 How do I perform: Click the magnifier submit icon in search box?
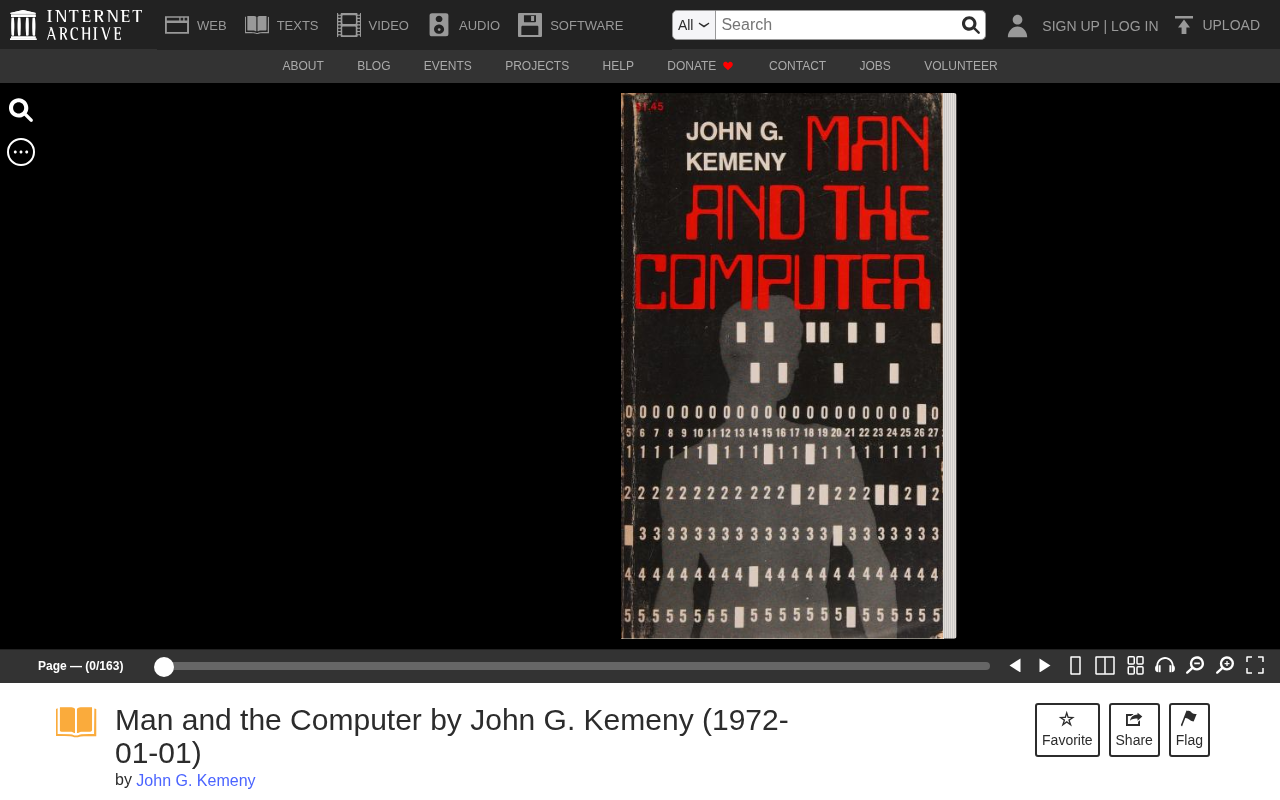970,25
